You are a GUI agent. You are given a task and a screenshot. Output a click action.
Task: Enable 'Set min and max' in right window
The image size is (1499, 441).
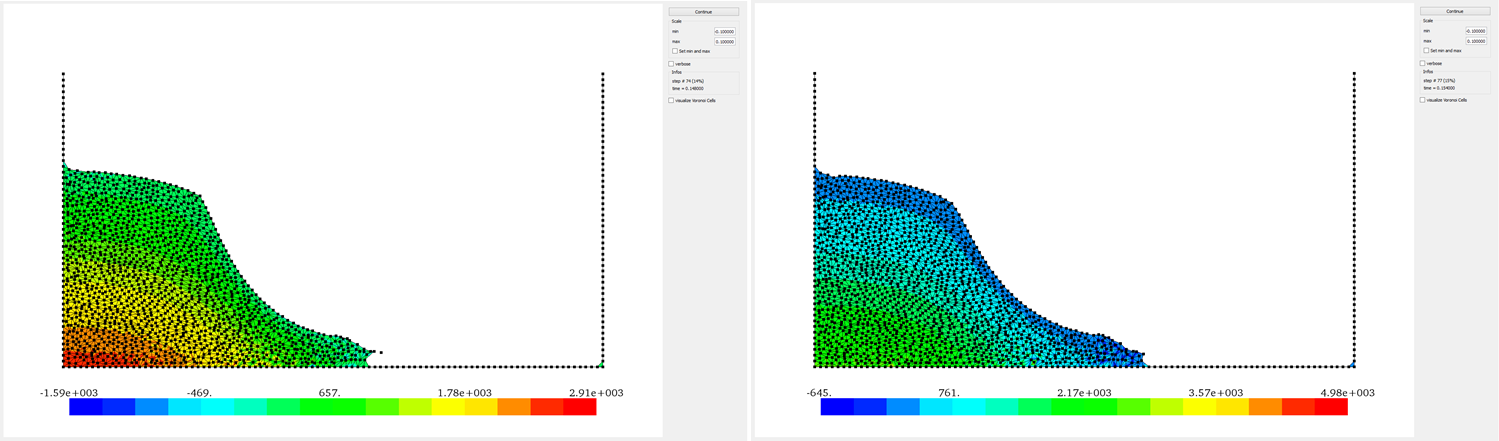click(1426, 50)
